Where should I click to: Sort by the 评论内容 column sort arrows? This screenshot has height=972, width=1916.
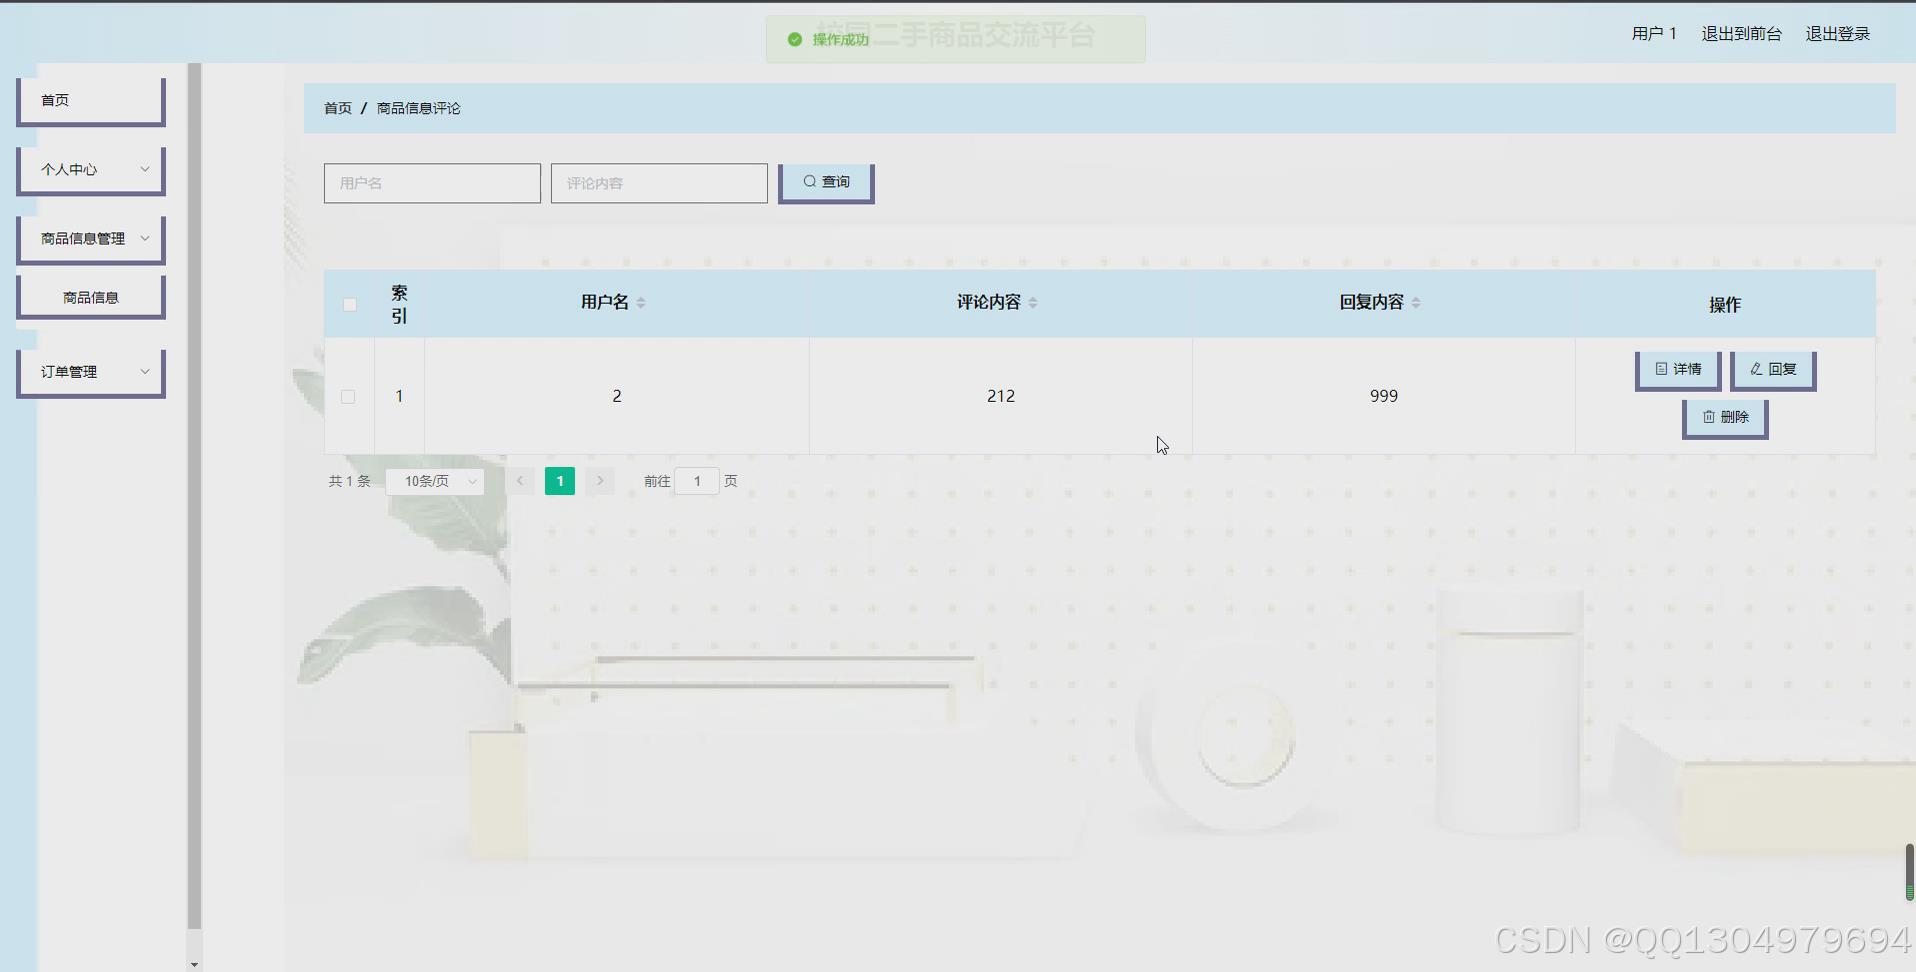[x=1033, y=303]
